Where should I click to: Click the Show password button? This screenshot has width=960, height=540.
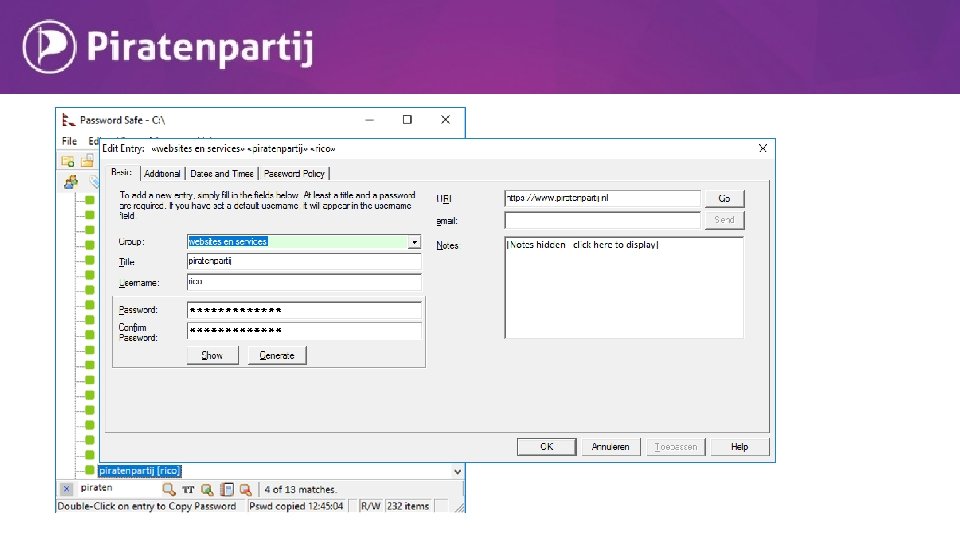click(x=212, y=355)
